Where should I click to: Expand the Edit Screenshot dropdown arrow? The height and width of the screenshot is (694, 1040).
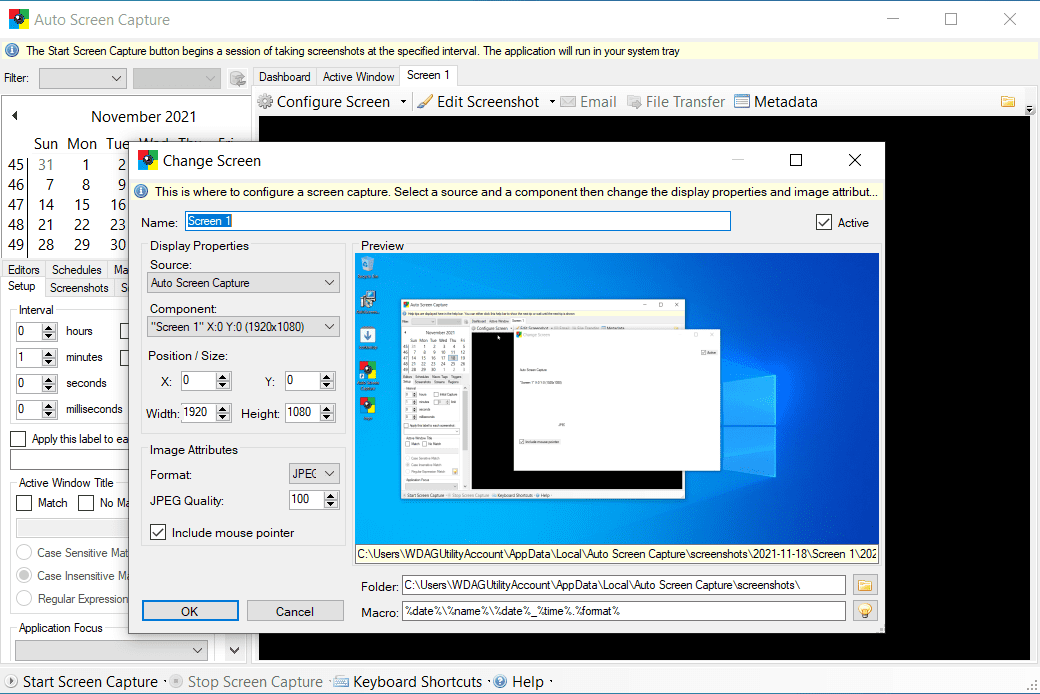[x=552, y=102]
